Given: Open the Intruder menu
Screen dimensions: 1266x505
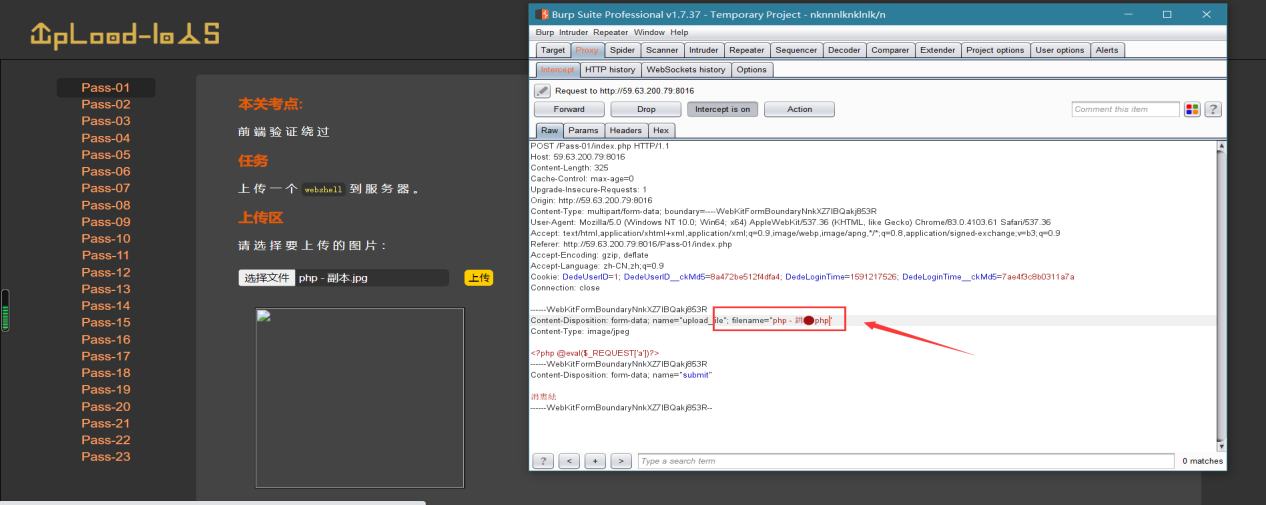Looking at the screenshot, I should click(574, 32).
